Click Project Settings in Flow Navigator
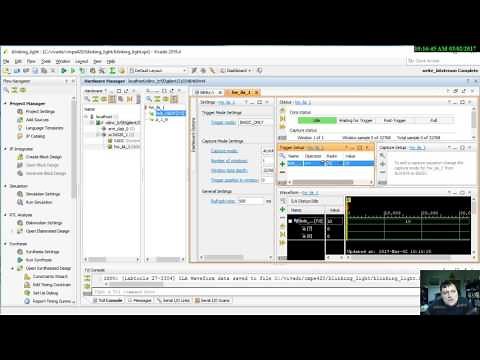The width and height of the screenshot is (480, 360). (40, 111)
